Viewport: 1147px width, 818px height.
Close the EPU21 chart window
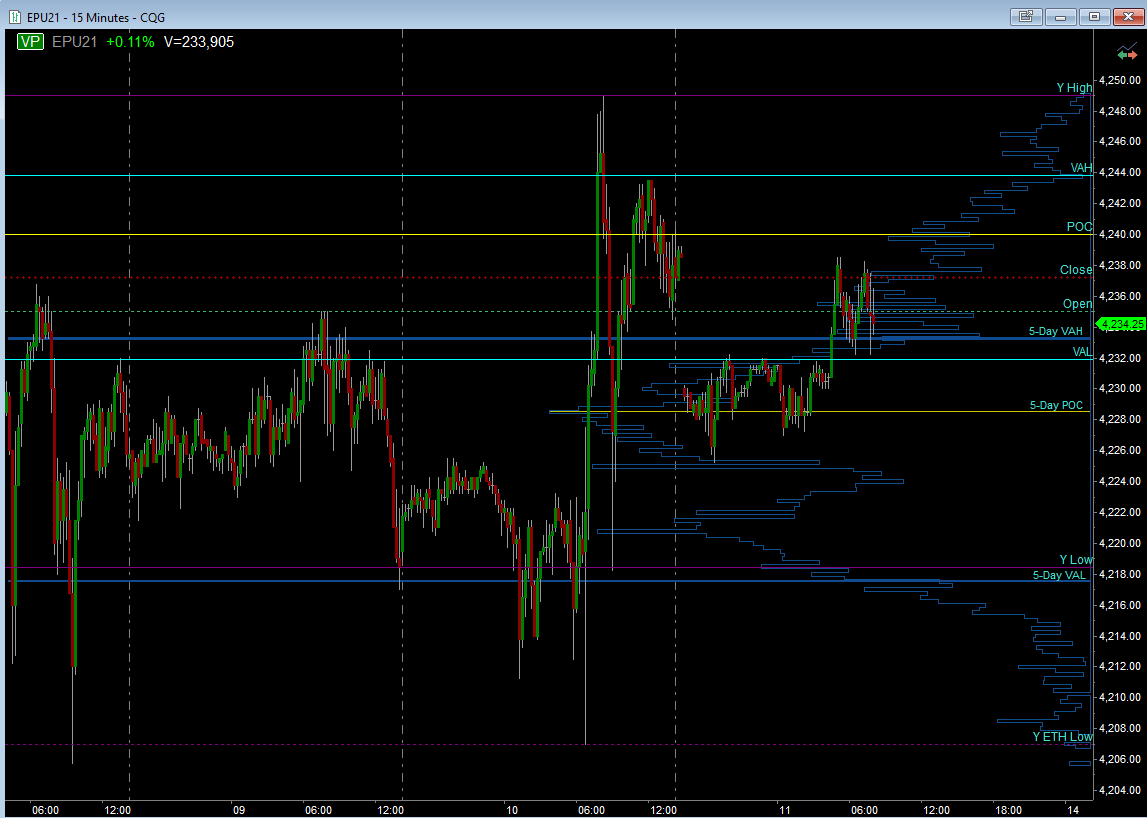coord(1129,16)
